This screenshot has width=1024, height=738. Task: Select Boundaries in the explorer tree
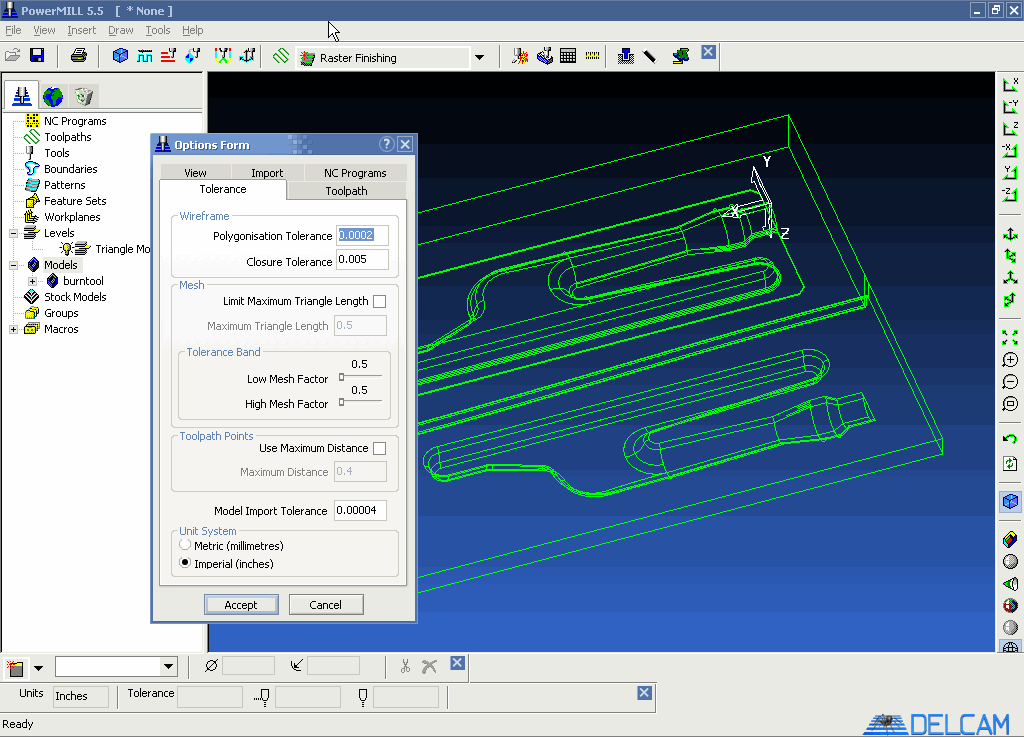click(71, 169)
